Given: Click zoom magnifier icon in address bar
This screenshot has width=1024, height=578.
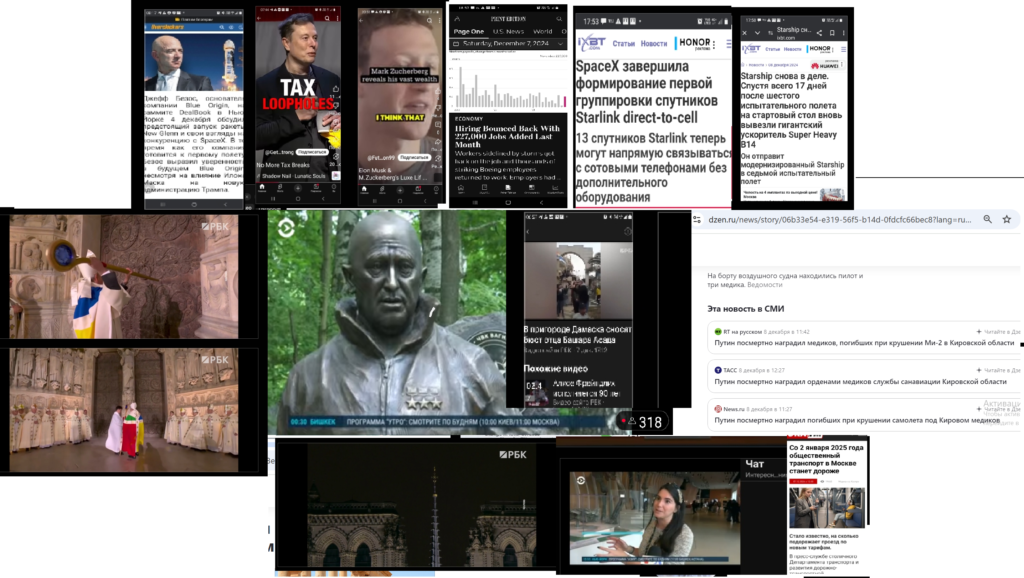Looking at the screenshot, I should point(987,219).
